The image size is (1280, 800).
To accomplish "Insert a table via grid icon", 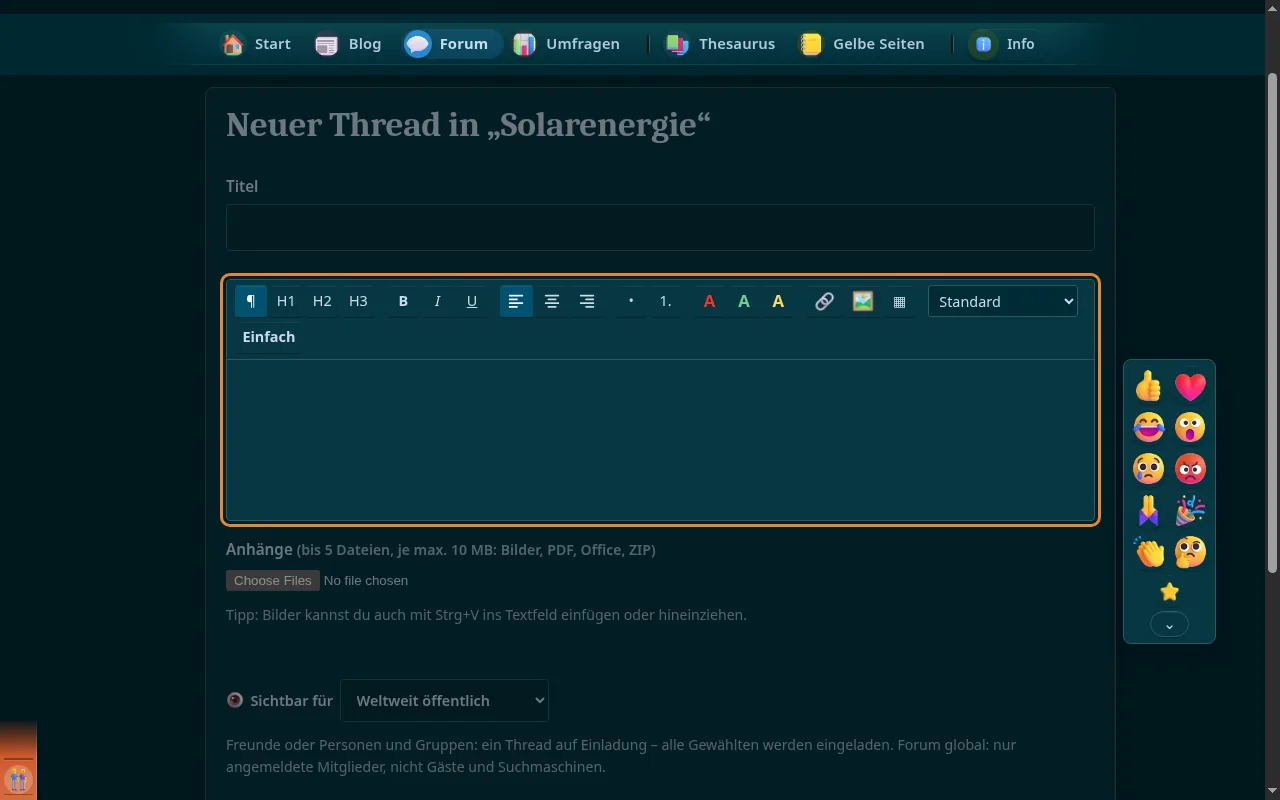I will click(899, 301).
